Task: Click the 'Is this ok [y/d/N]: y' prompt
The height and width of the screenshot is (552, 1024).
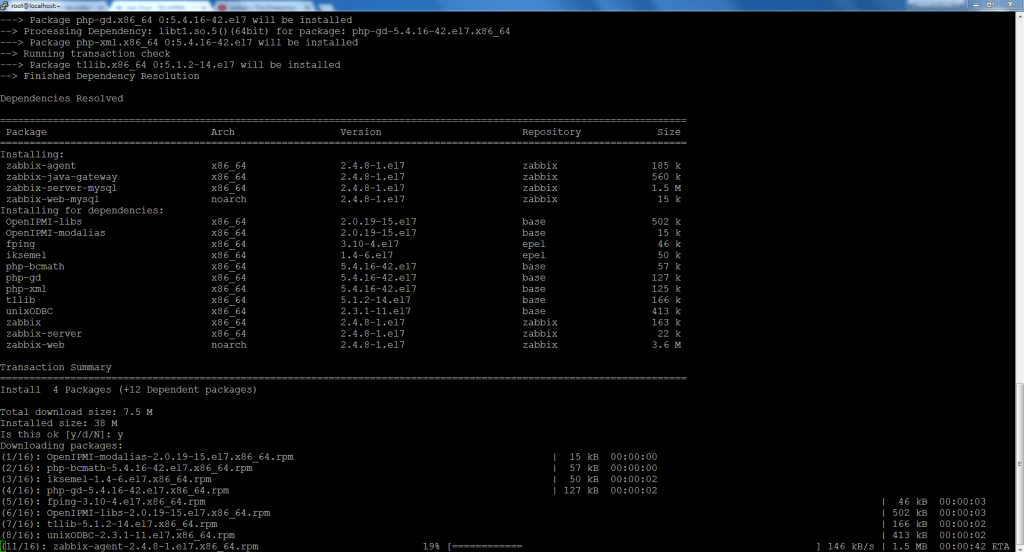Action: [x=62, y=434]
